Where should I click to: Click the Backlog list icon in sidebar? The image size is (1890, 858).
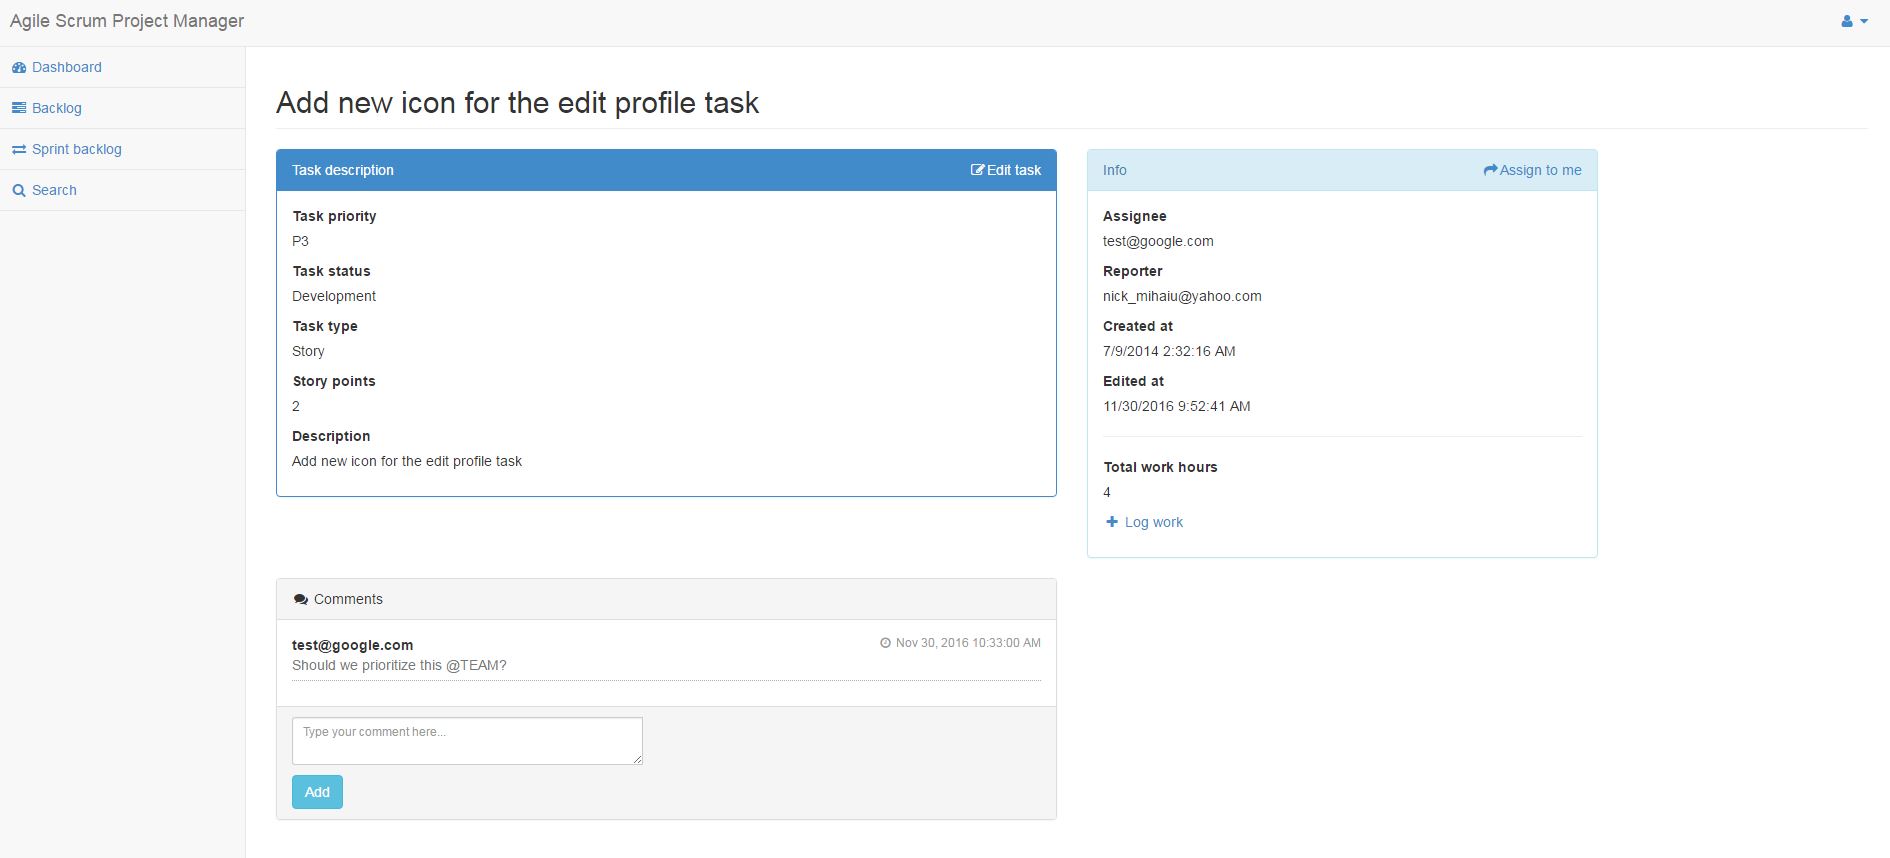(x=19, y=108)
